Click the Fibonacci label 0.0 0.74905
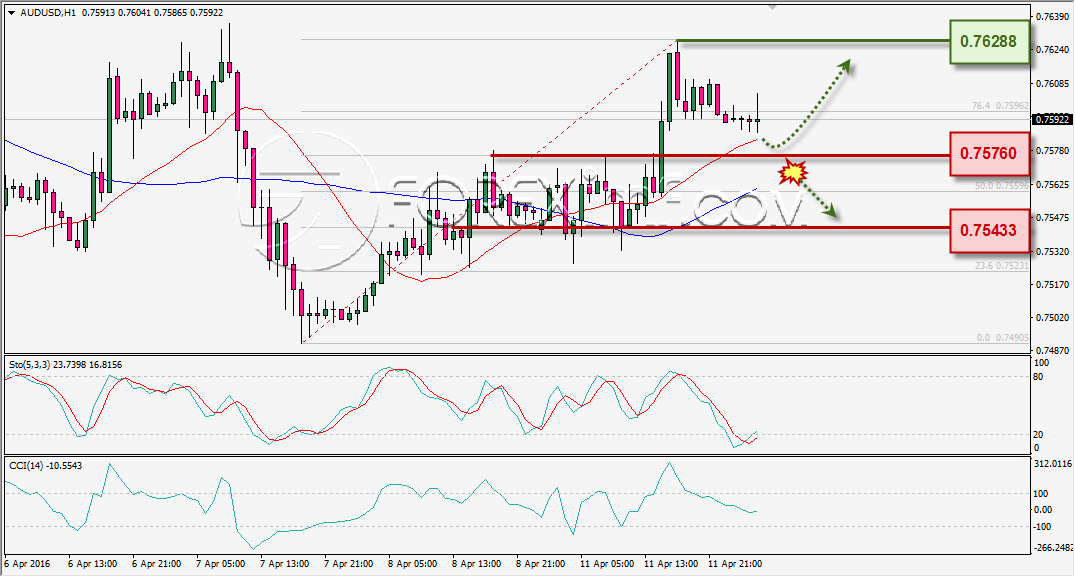 tap(1002, 338)
